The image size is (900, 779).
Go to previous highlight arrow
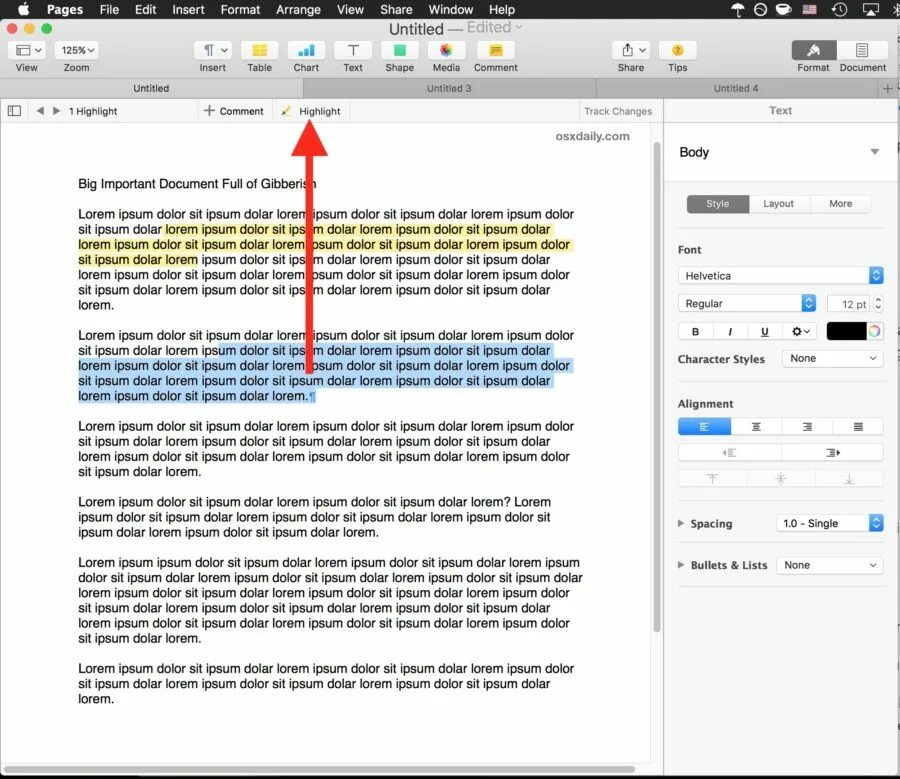click(40, 111)
